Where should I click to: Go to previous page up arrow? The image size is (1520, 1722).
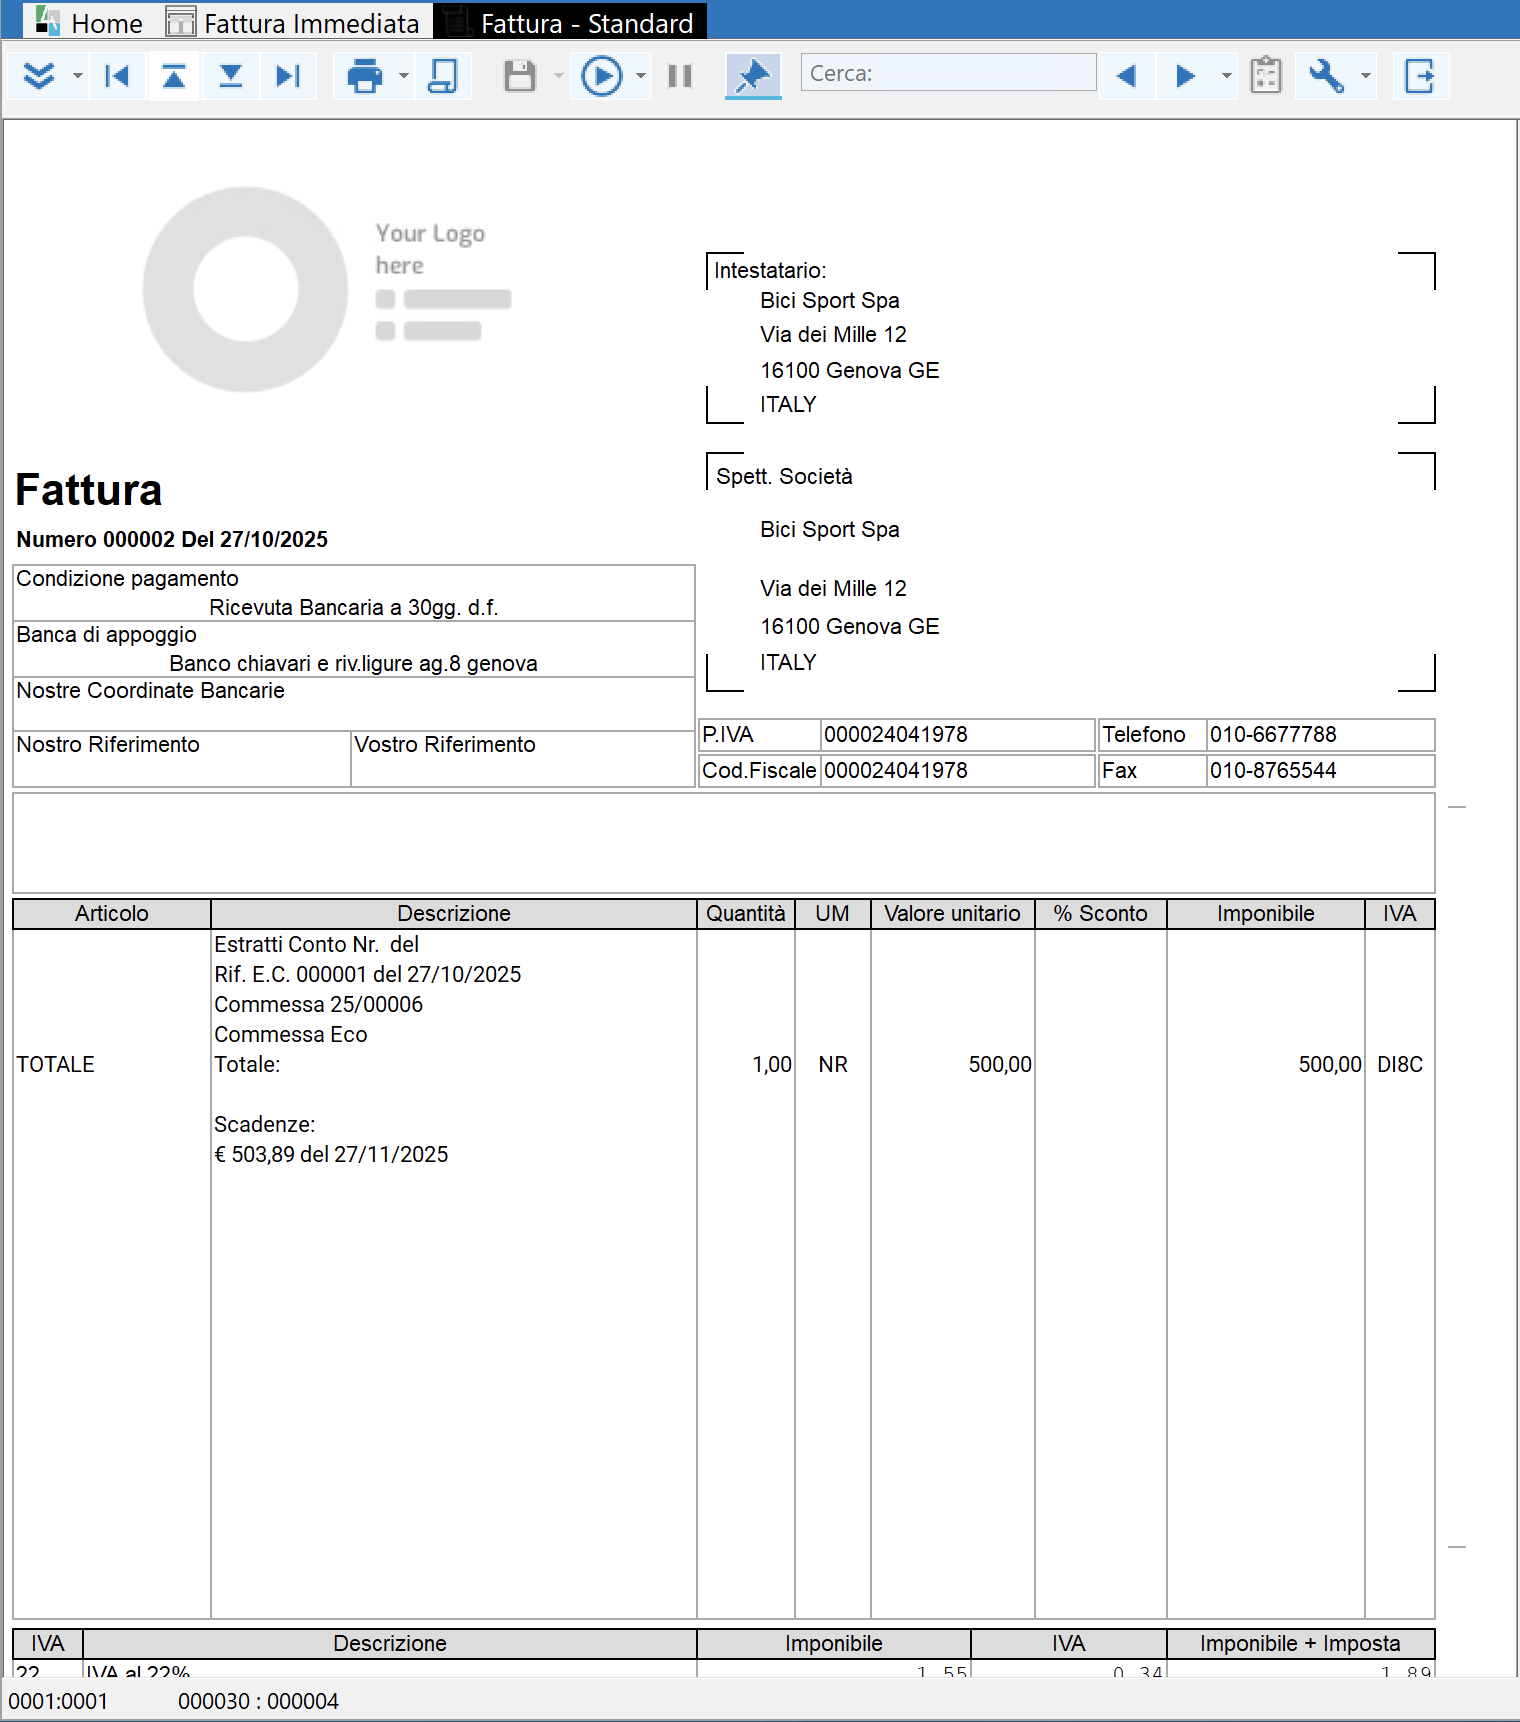pyautogui.click(x=174, y=76)
